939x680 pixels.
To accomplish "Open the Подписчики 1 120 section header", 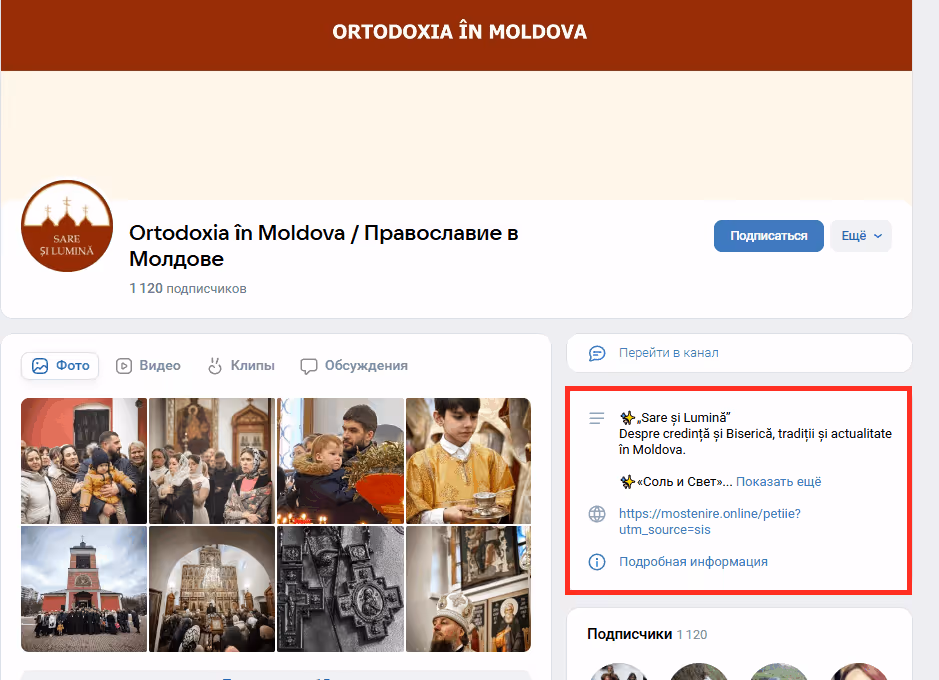I will point(647,635).
